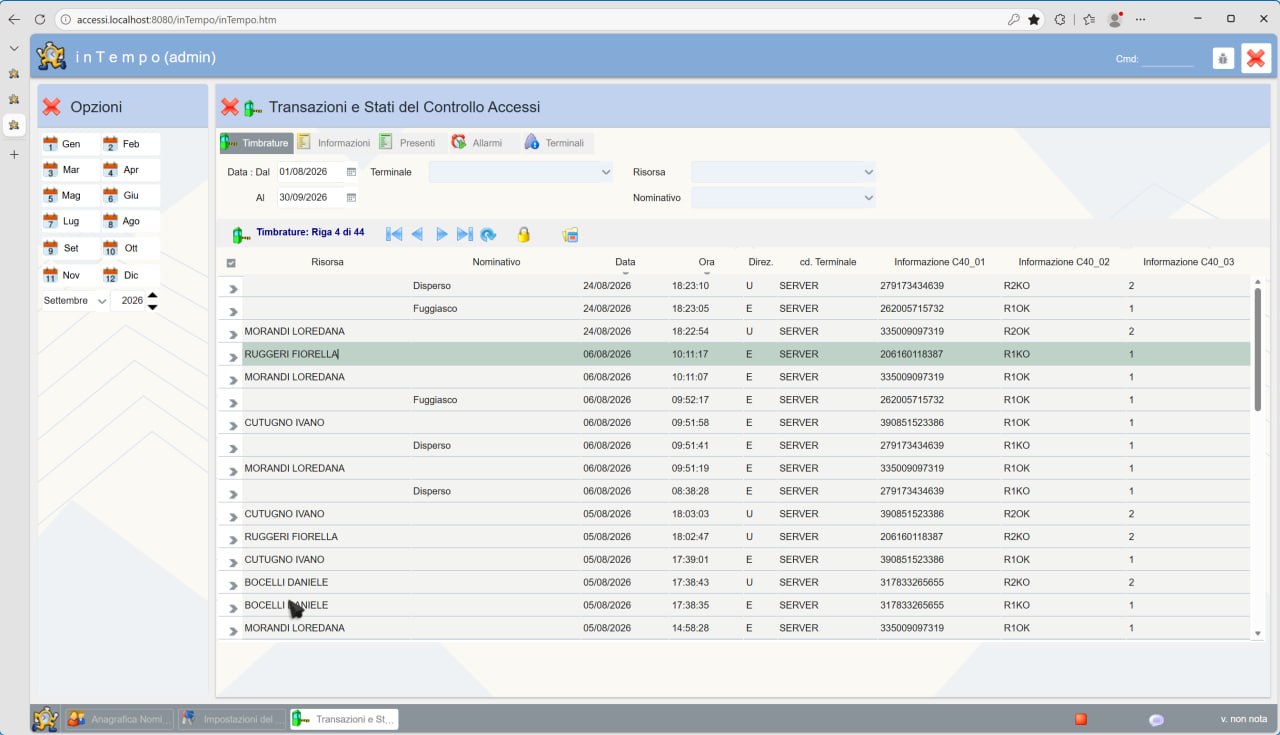This screenshot has width=1280, height=735.
Task: Go to previous Timbrature record
Action: (x=417, y=234)
